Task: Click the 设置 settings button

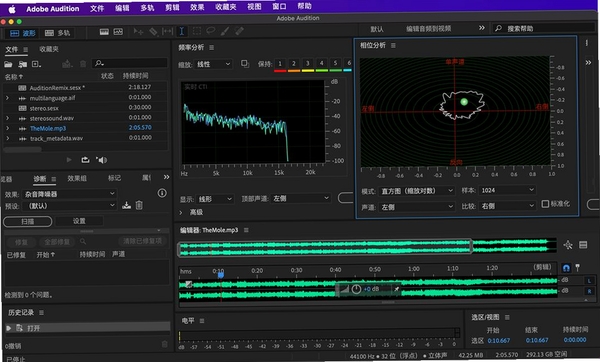Action: [79, 221]
